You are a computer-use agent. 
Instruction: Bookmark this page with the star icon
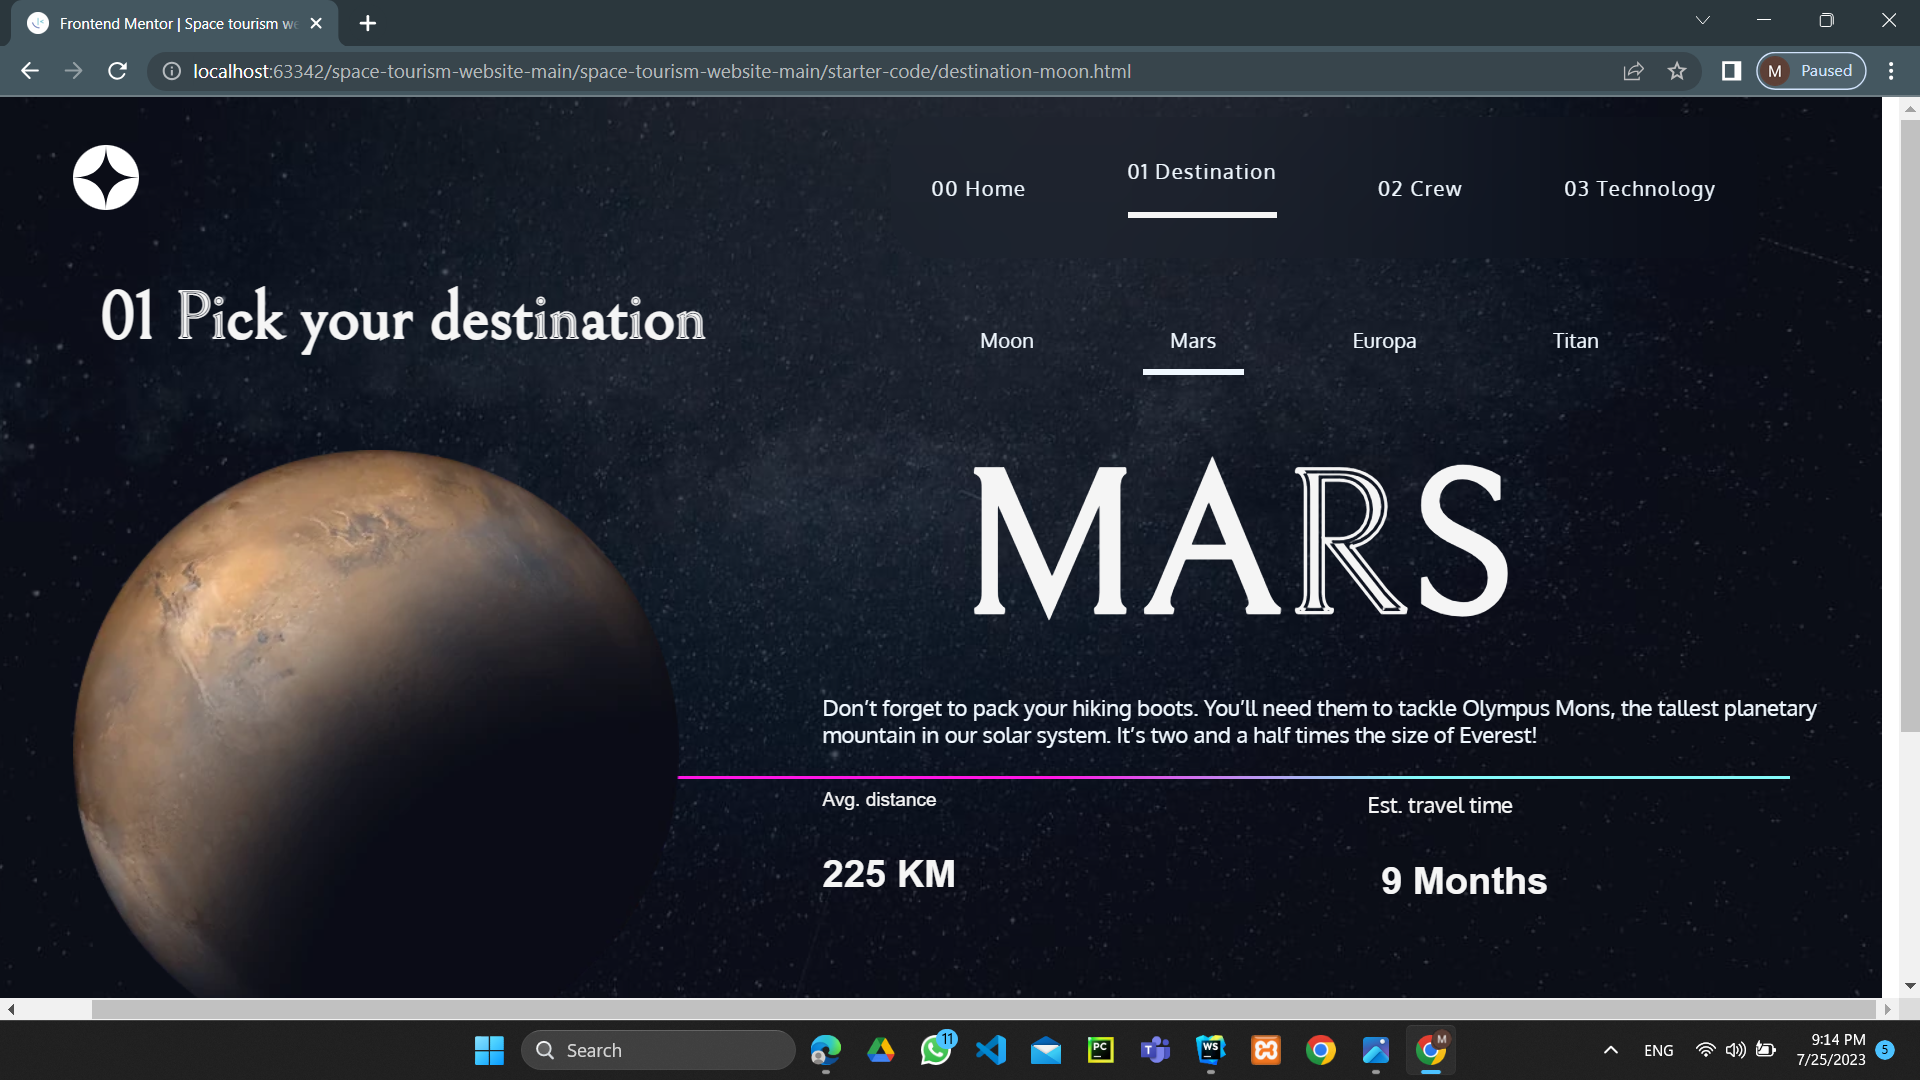pyautogui.click(x=1677, y=71)
